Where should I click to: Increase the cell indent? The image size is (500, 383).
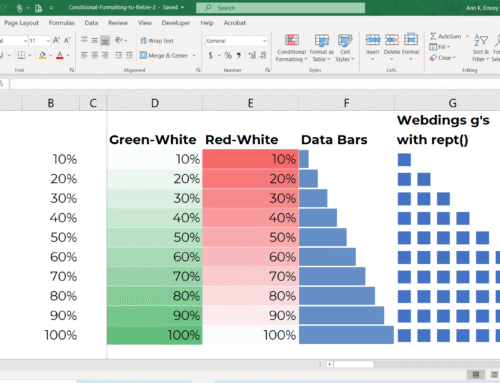coord(129,55)
